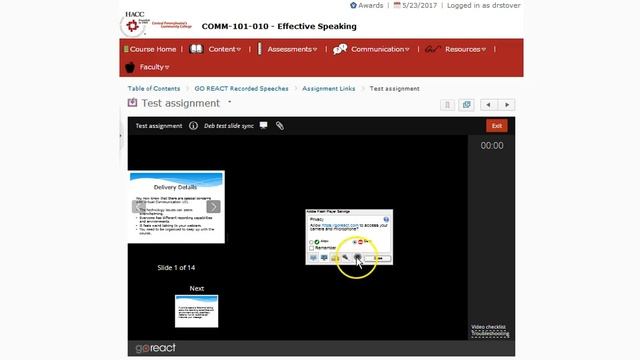Viewport: 640px width, 360px height.
Task: Click the Faculty apple icon
Action: click(x=130, y=67)
